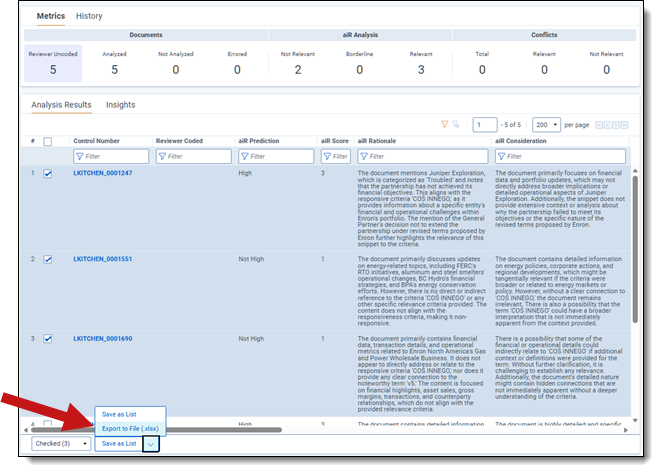Image resolution: width=653 pixels, height=465 pixels.
Task: Open document LKITCHEN_0001551 link
Action: (x=103, y=259)
